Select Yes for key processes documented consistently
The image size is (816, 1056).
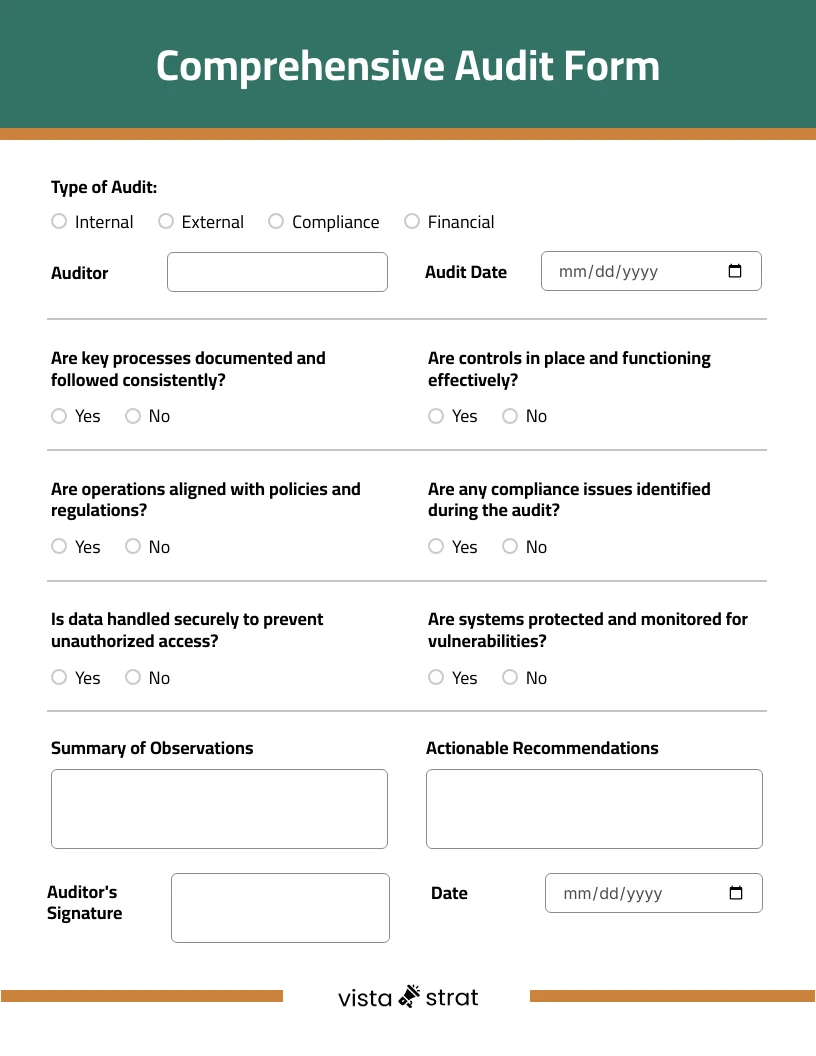tap(59, 415)
